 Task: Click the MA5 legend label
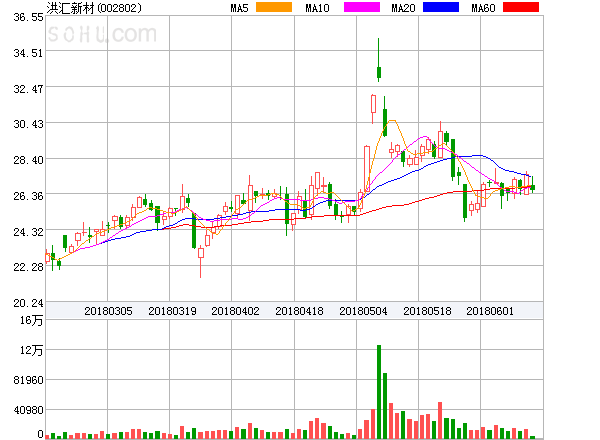pyautogui.click(x=239, y=8)
